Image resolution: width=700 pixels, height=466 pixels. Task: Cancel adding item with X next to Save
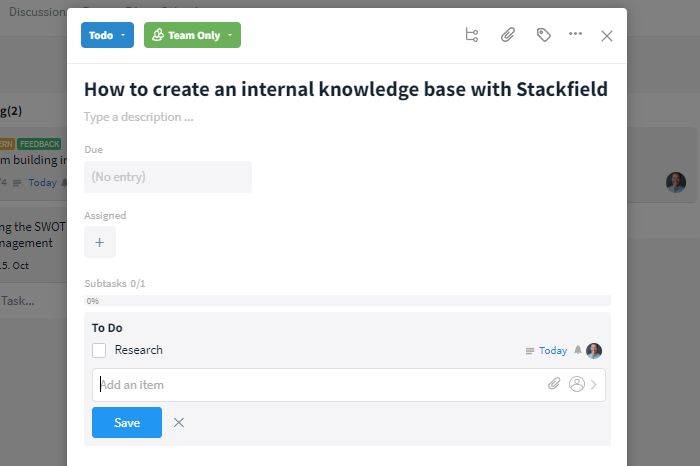[x=179, y=422]
